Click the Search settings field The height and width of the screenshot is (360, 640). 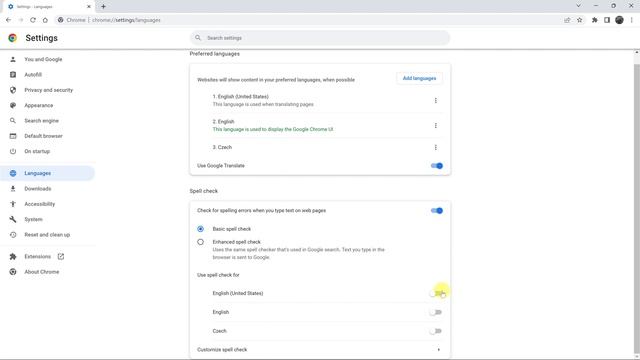(x=320, y=38)
